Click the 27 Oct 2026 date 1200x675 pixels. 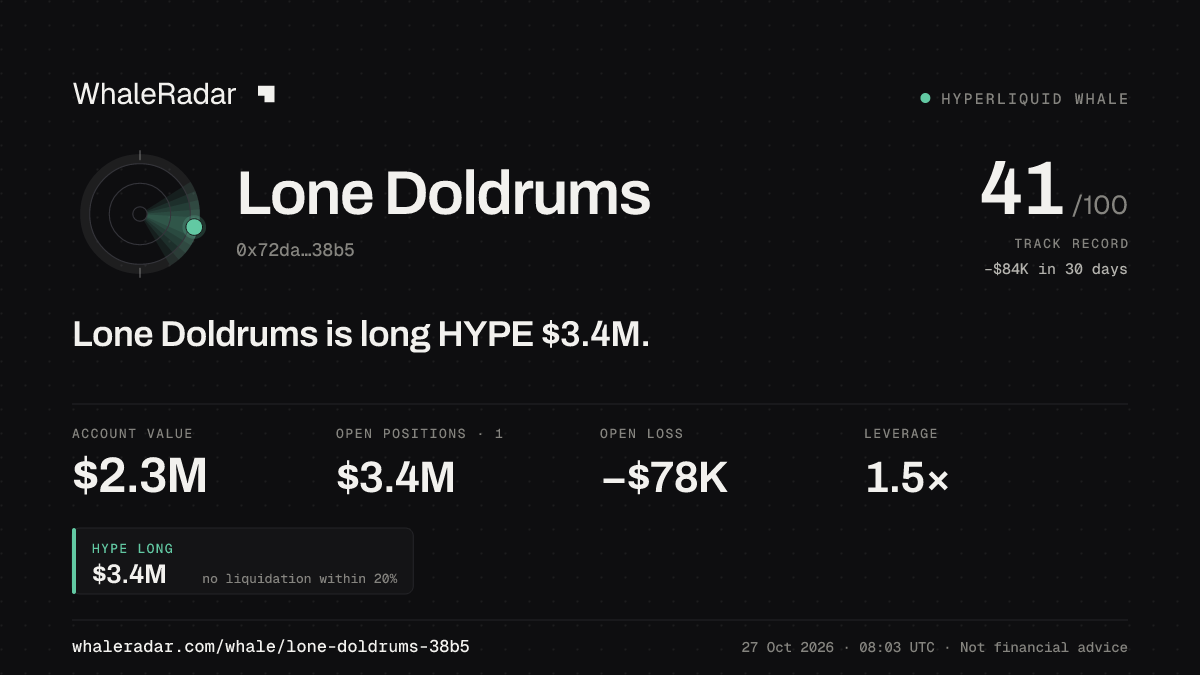[x=788, y=648]
